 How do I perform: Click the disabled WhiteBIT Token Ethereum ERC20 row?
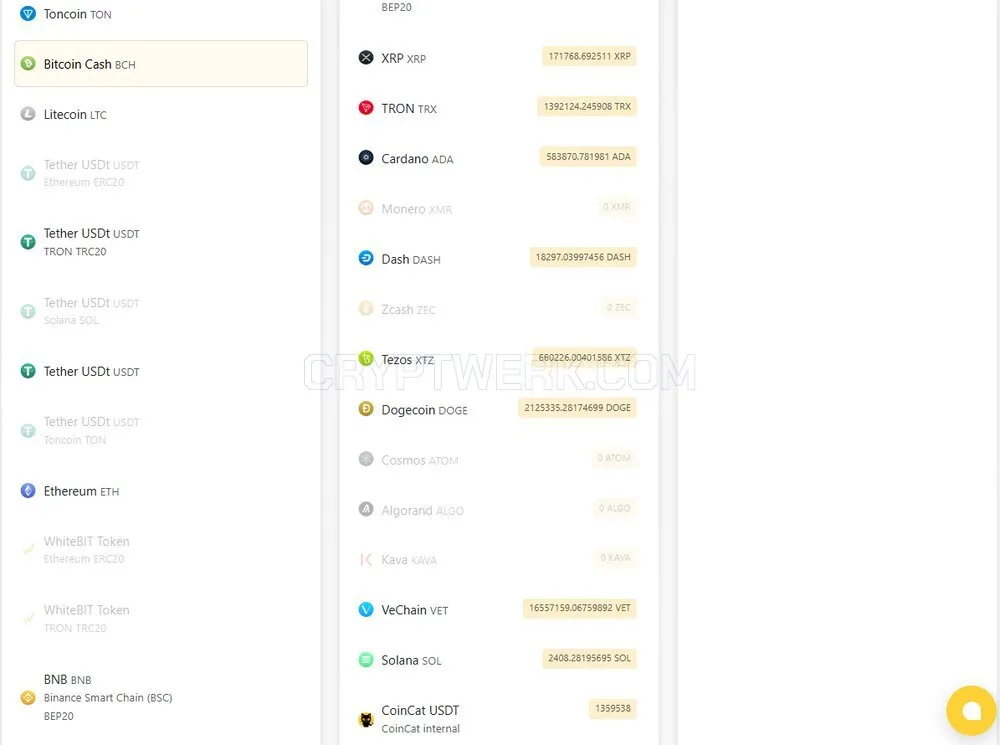[161, 550]
